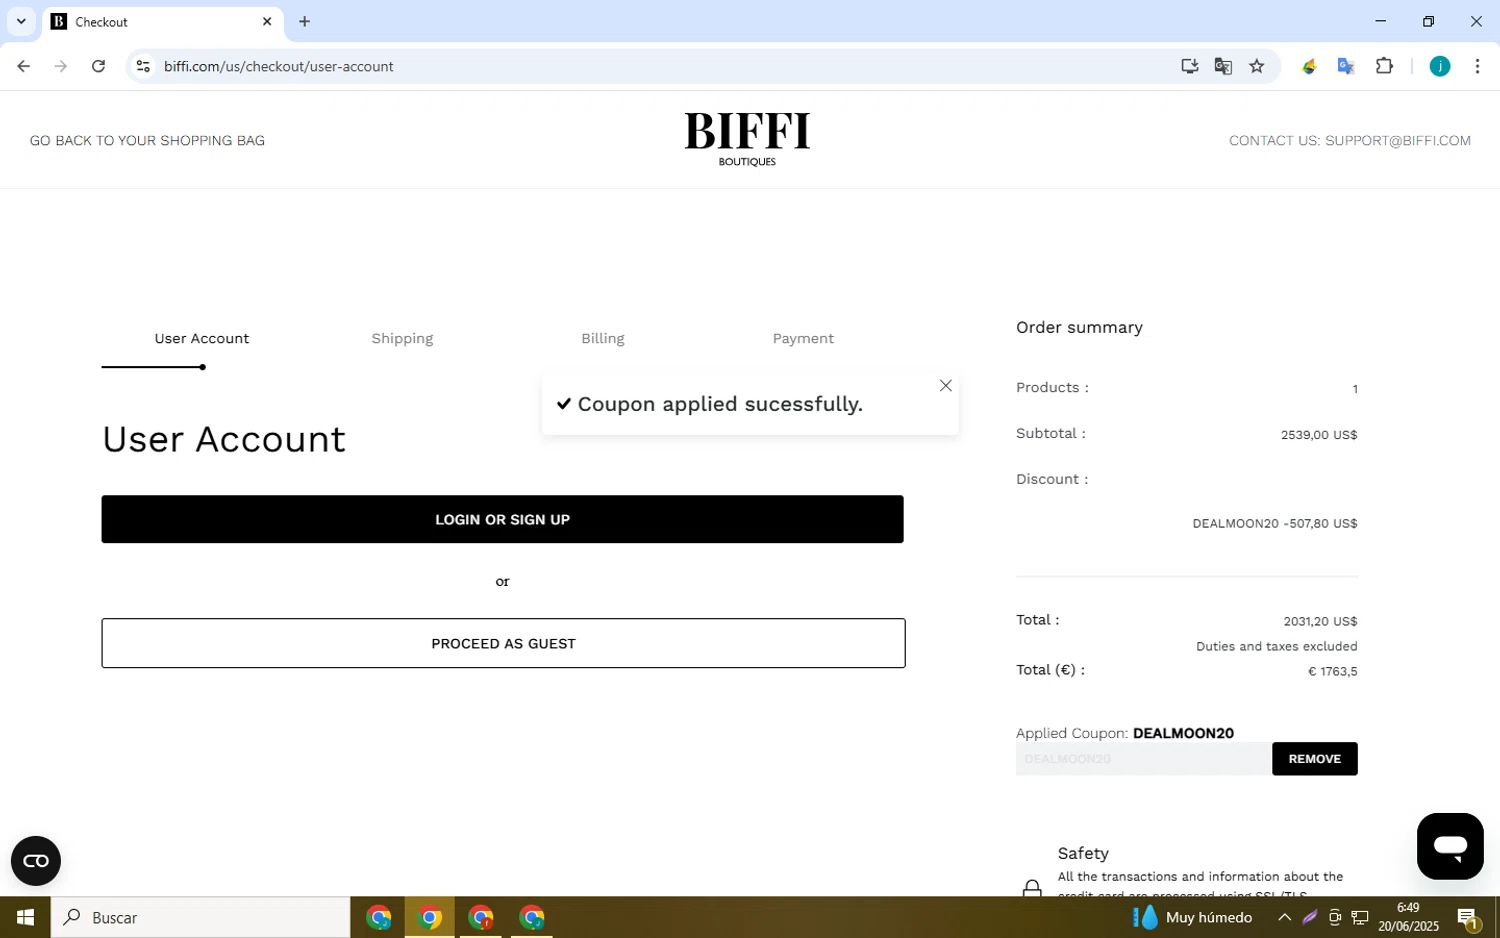This screenshot has width=1500, height=938.
Task: Open site information icon in address bar
Action: pos(143,66)
